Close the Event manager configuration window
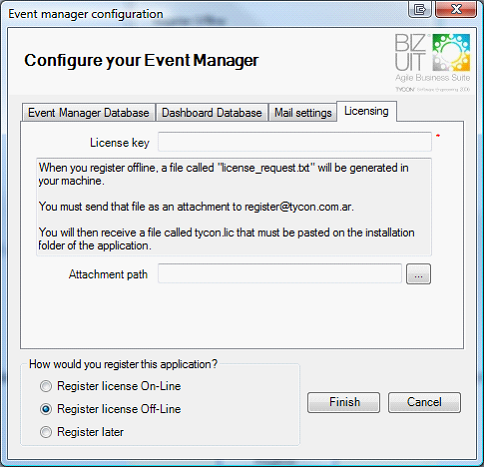 point(456,9)
